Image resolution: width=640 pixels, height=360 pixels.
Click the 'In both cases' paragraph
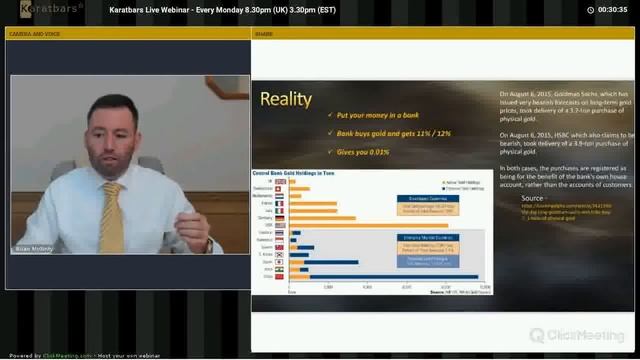[x=566, y=176]
